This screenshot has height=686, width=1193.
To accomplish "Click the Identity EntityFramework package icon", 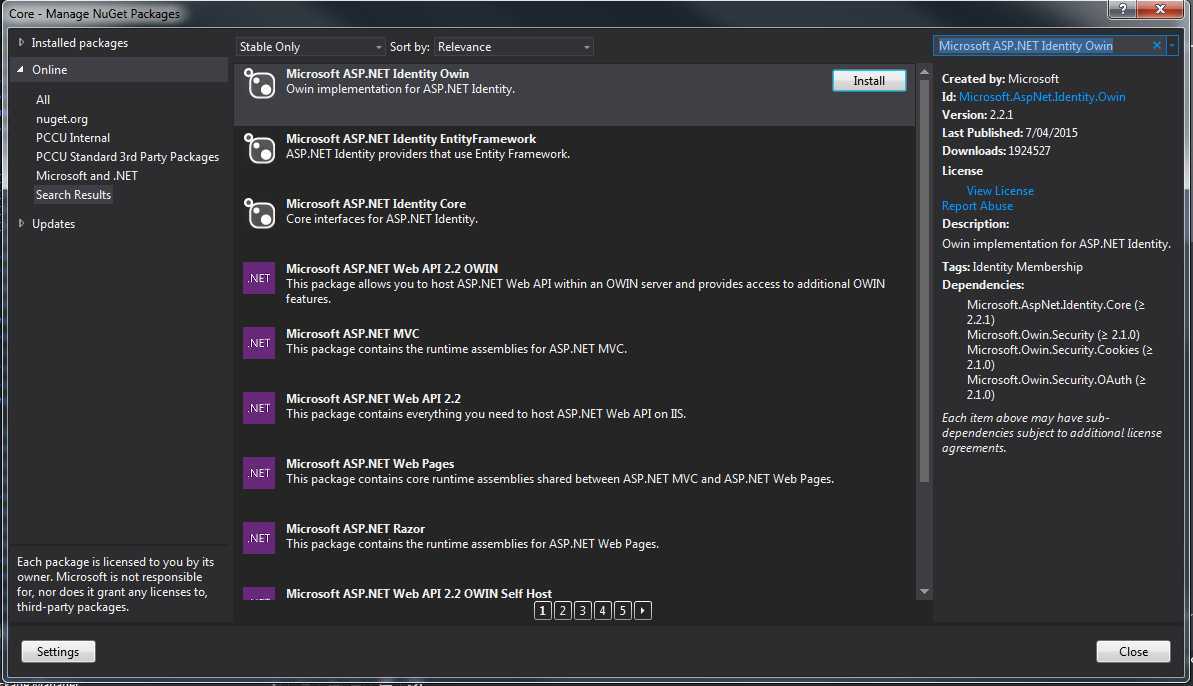I will (x=259, y=148).
